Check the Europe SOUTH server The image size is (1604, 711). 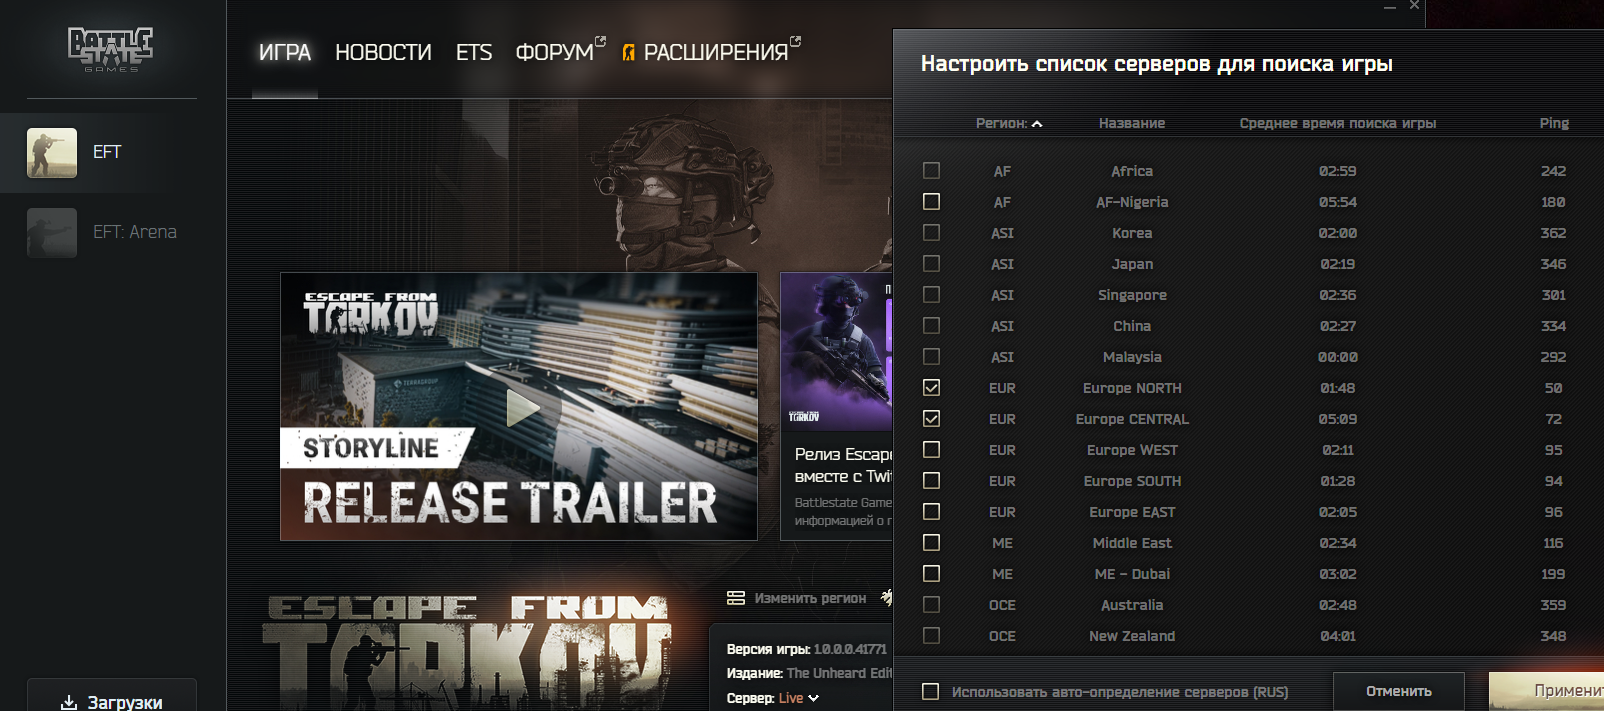click(931, 481)
